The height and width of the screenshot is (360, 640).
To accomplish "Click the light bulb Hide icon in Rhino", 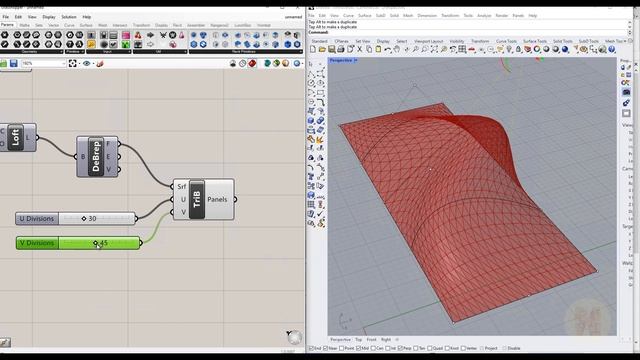I will pyautogui.click(x=509, y=49).
